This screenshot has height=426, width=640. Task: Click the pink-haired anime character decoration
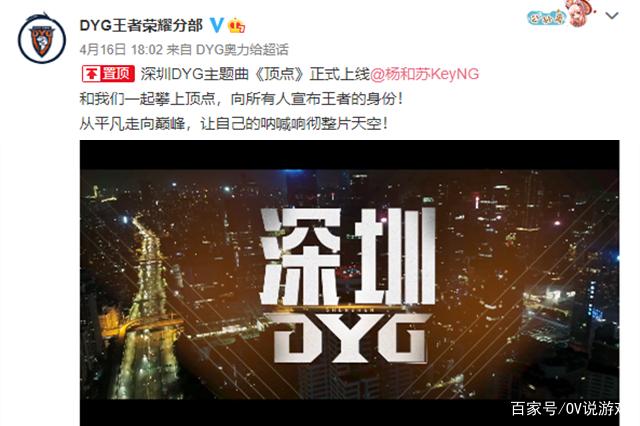(580, 13)
